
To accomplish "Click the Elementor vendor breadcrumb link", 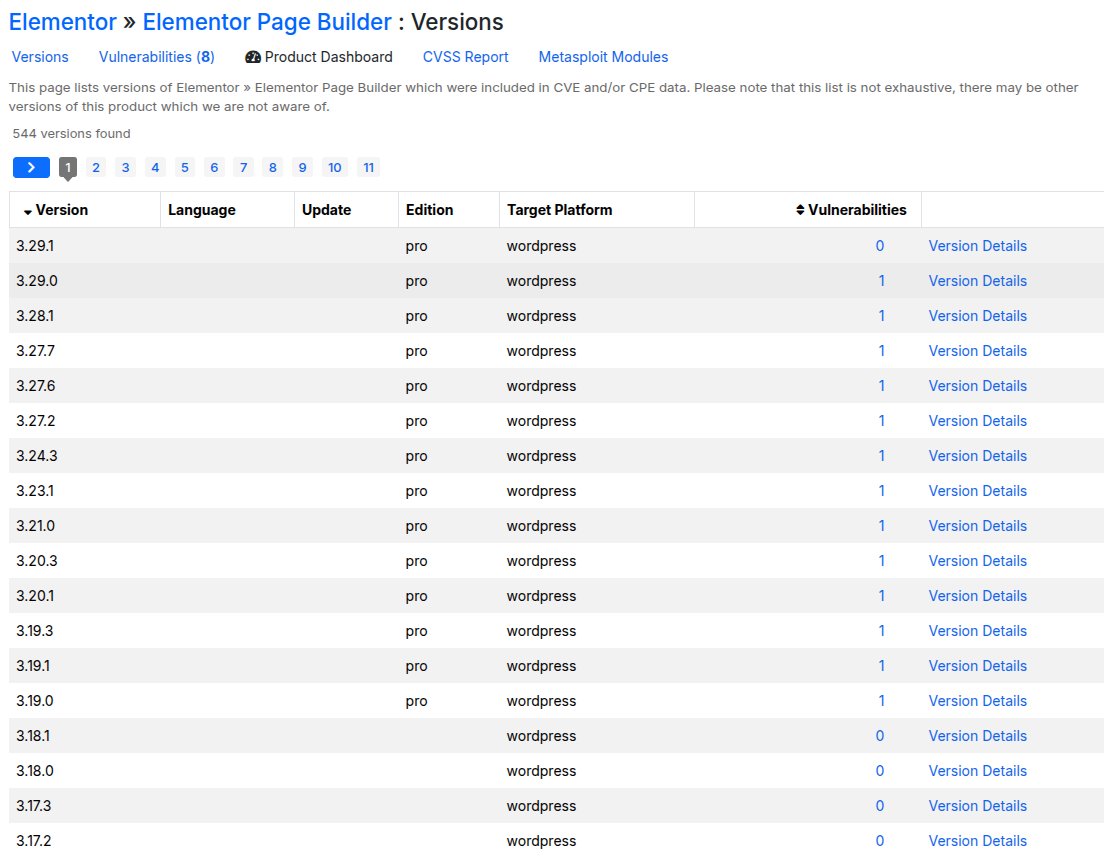I will click(63, 22).
